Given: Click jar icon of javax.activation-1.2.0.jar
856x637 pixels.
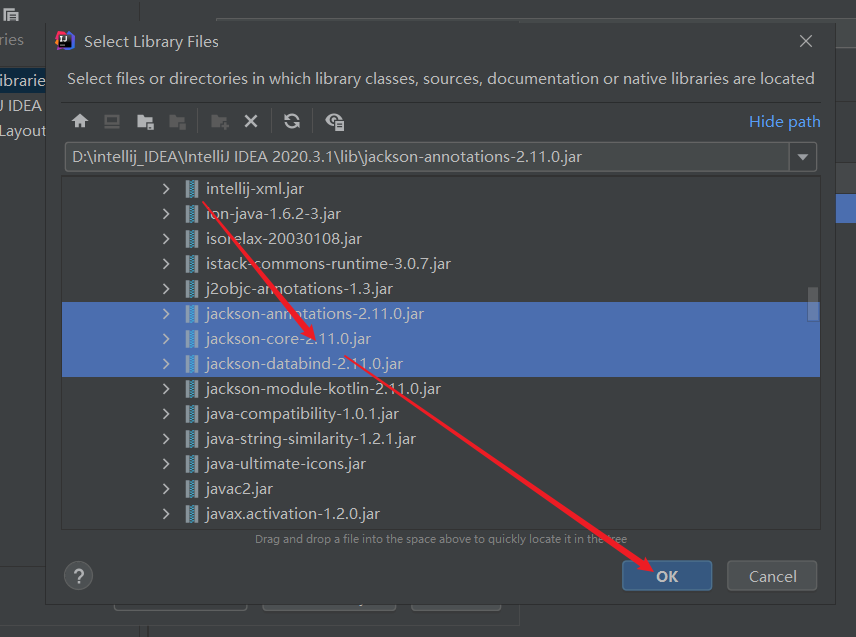Looking at the screenshot, I should point(192,514).
